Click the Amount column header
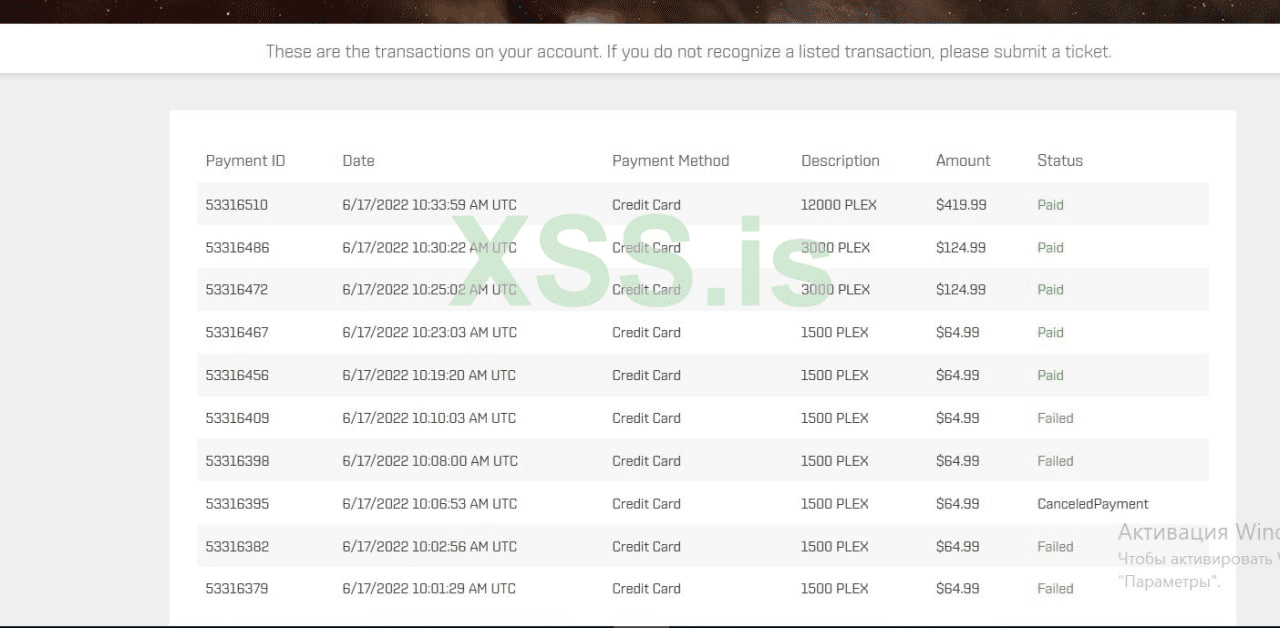Viewport: 1280px width, 628px height. click(x=963, y=161)
